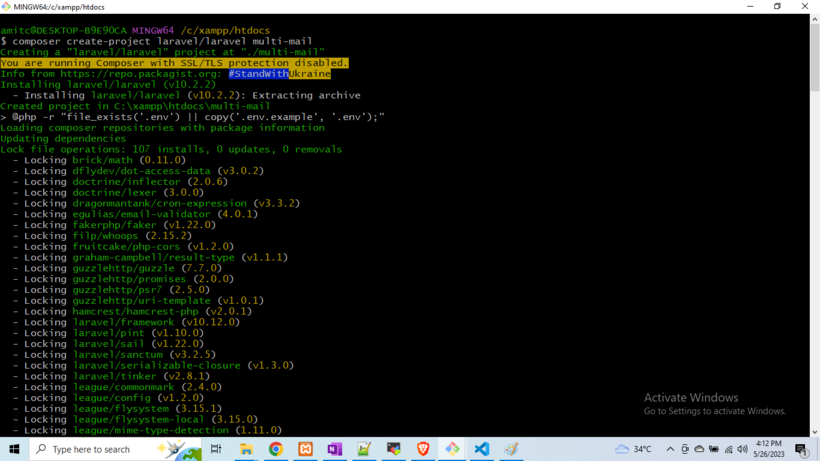The image size is (820, 461).
Task: Click the repo.packagist.org URL in terminal output
Action: click(138, 74)
